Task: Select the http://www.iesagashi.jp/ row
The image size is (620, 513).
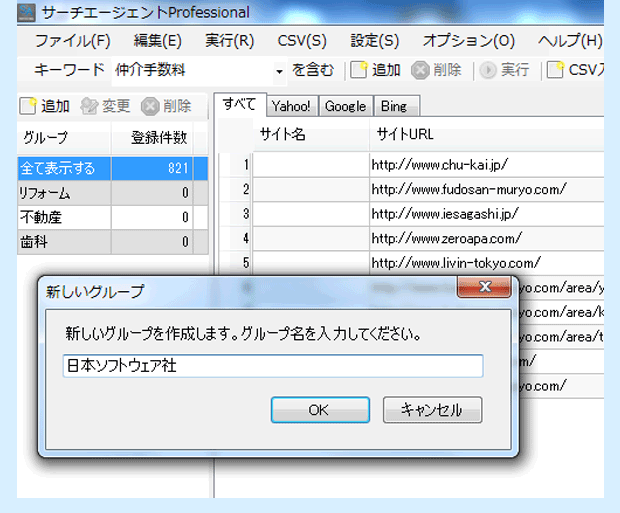Action: [x=411, y=214]
